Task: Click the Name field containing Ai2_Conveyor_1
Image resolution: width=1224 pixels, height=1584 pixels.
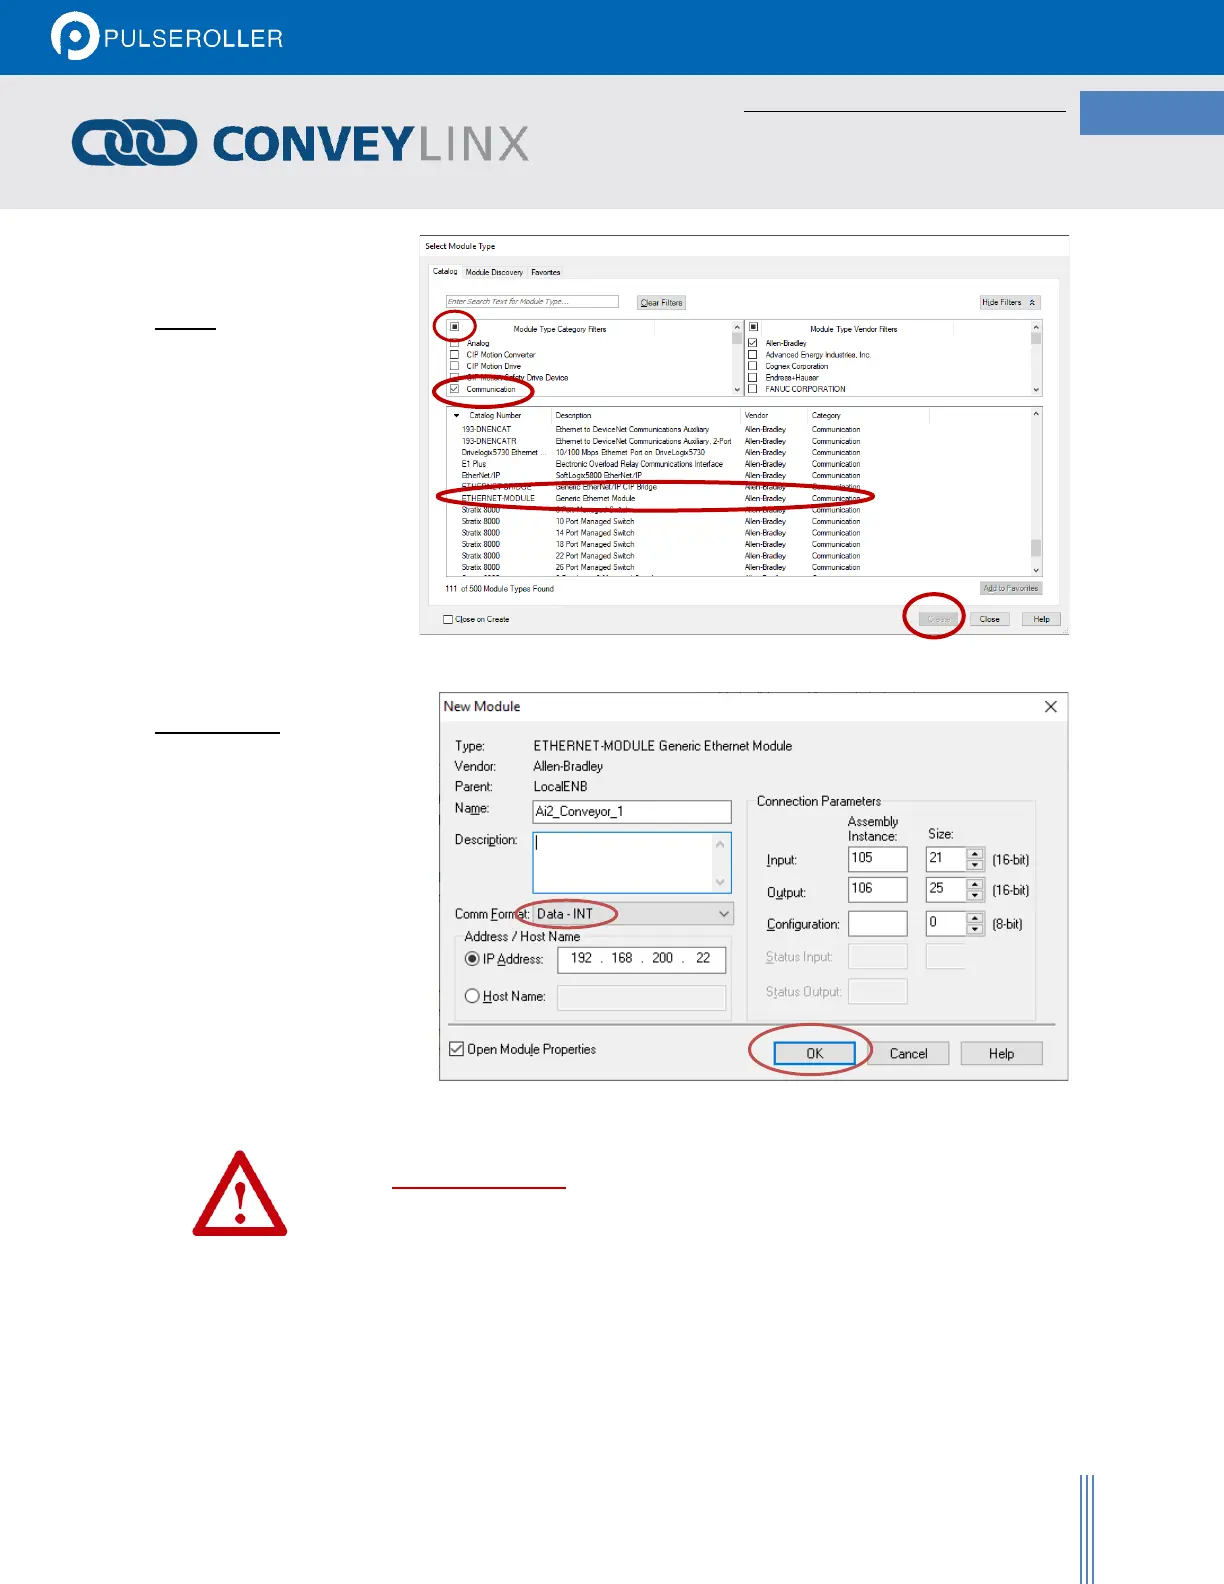Action: (x=632, y=811)
